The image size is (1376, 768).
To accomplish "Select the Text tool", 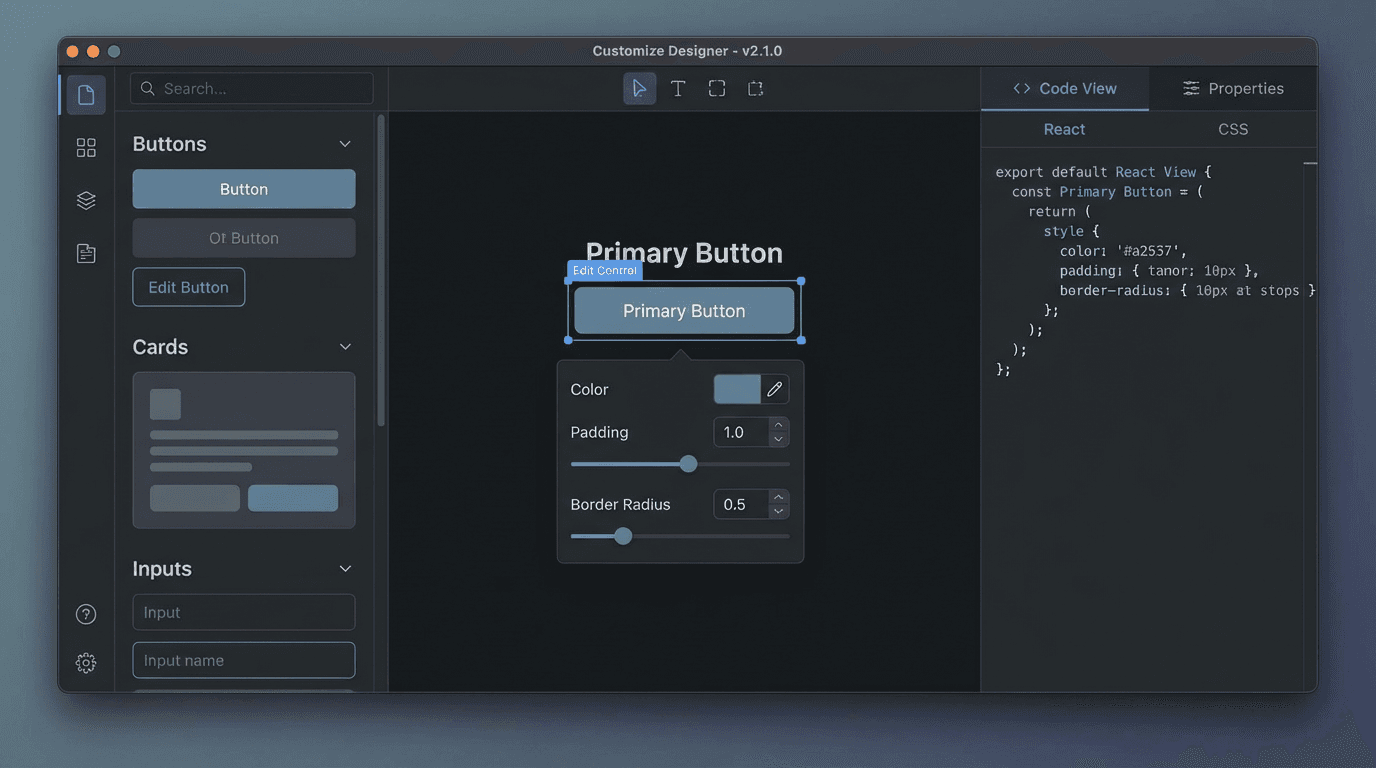I will (678, 88).
